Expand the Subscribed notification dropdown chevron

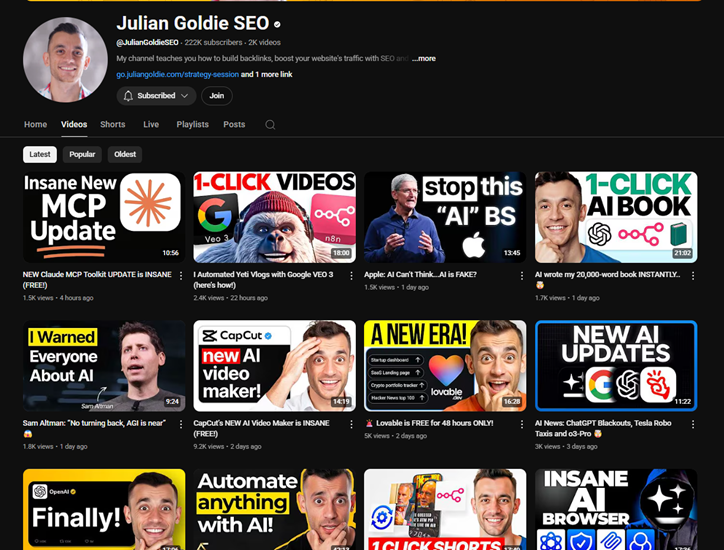[185, 96]
